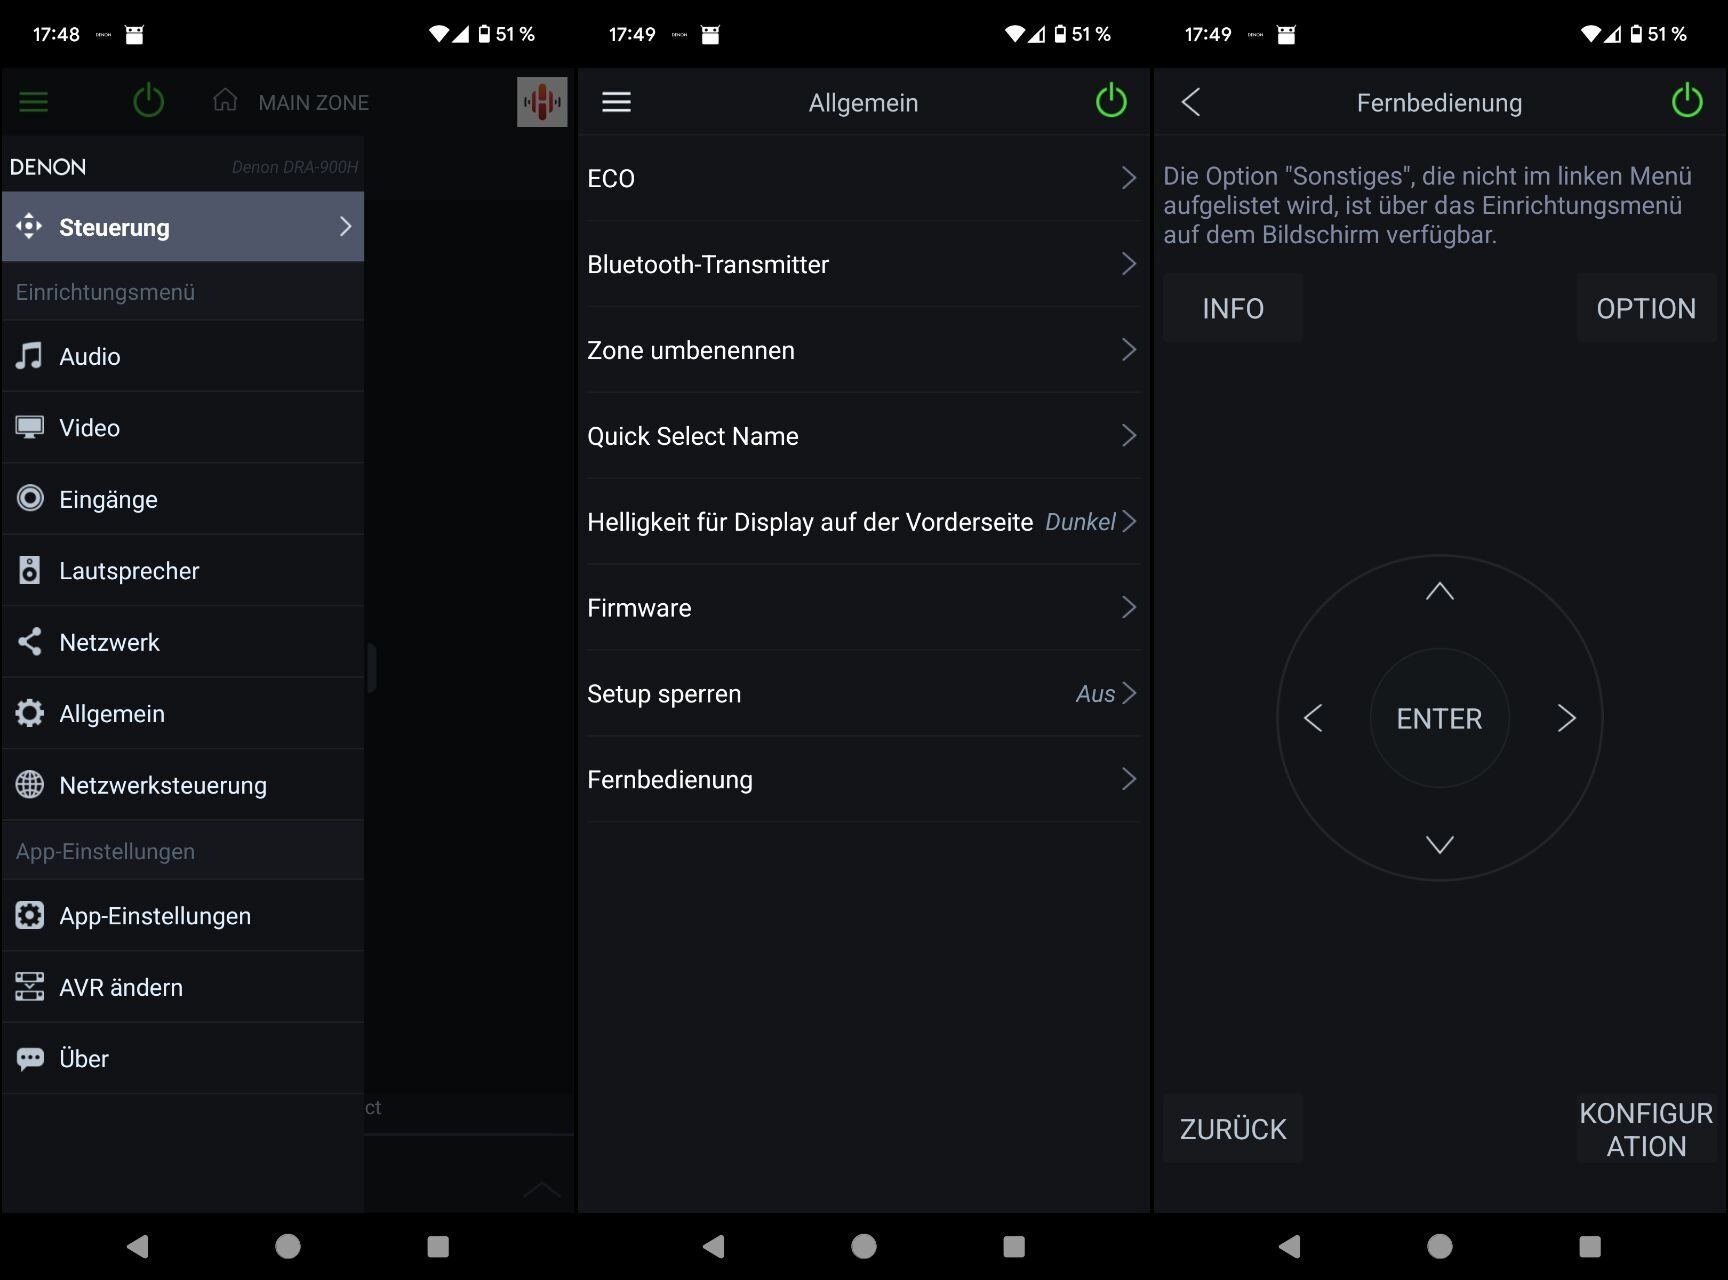Tap the home icon beside MAIN ZONE
Viewport: 1728px width, 1280px height.
pyautogui.click(x=225, y=100)
